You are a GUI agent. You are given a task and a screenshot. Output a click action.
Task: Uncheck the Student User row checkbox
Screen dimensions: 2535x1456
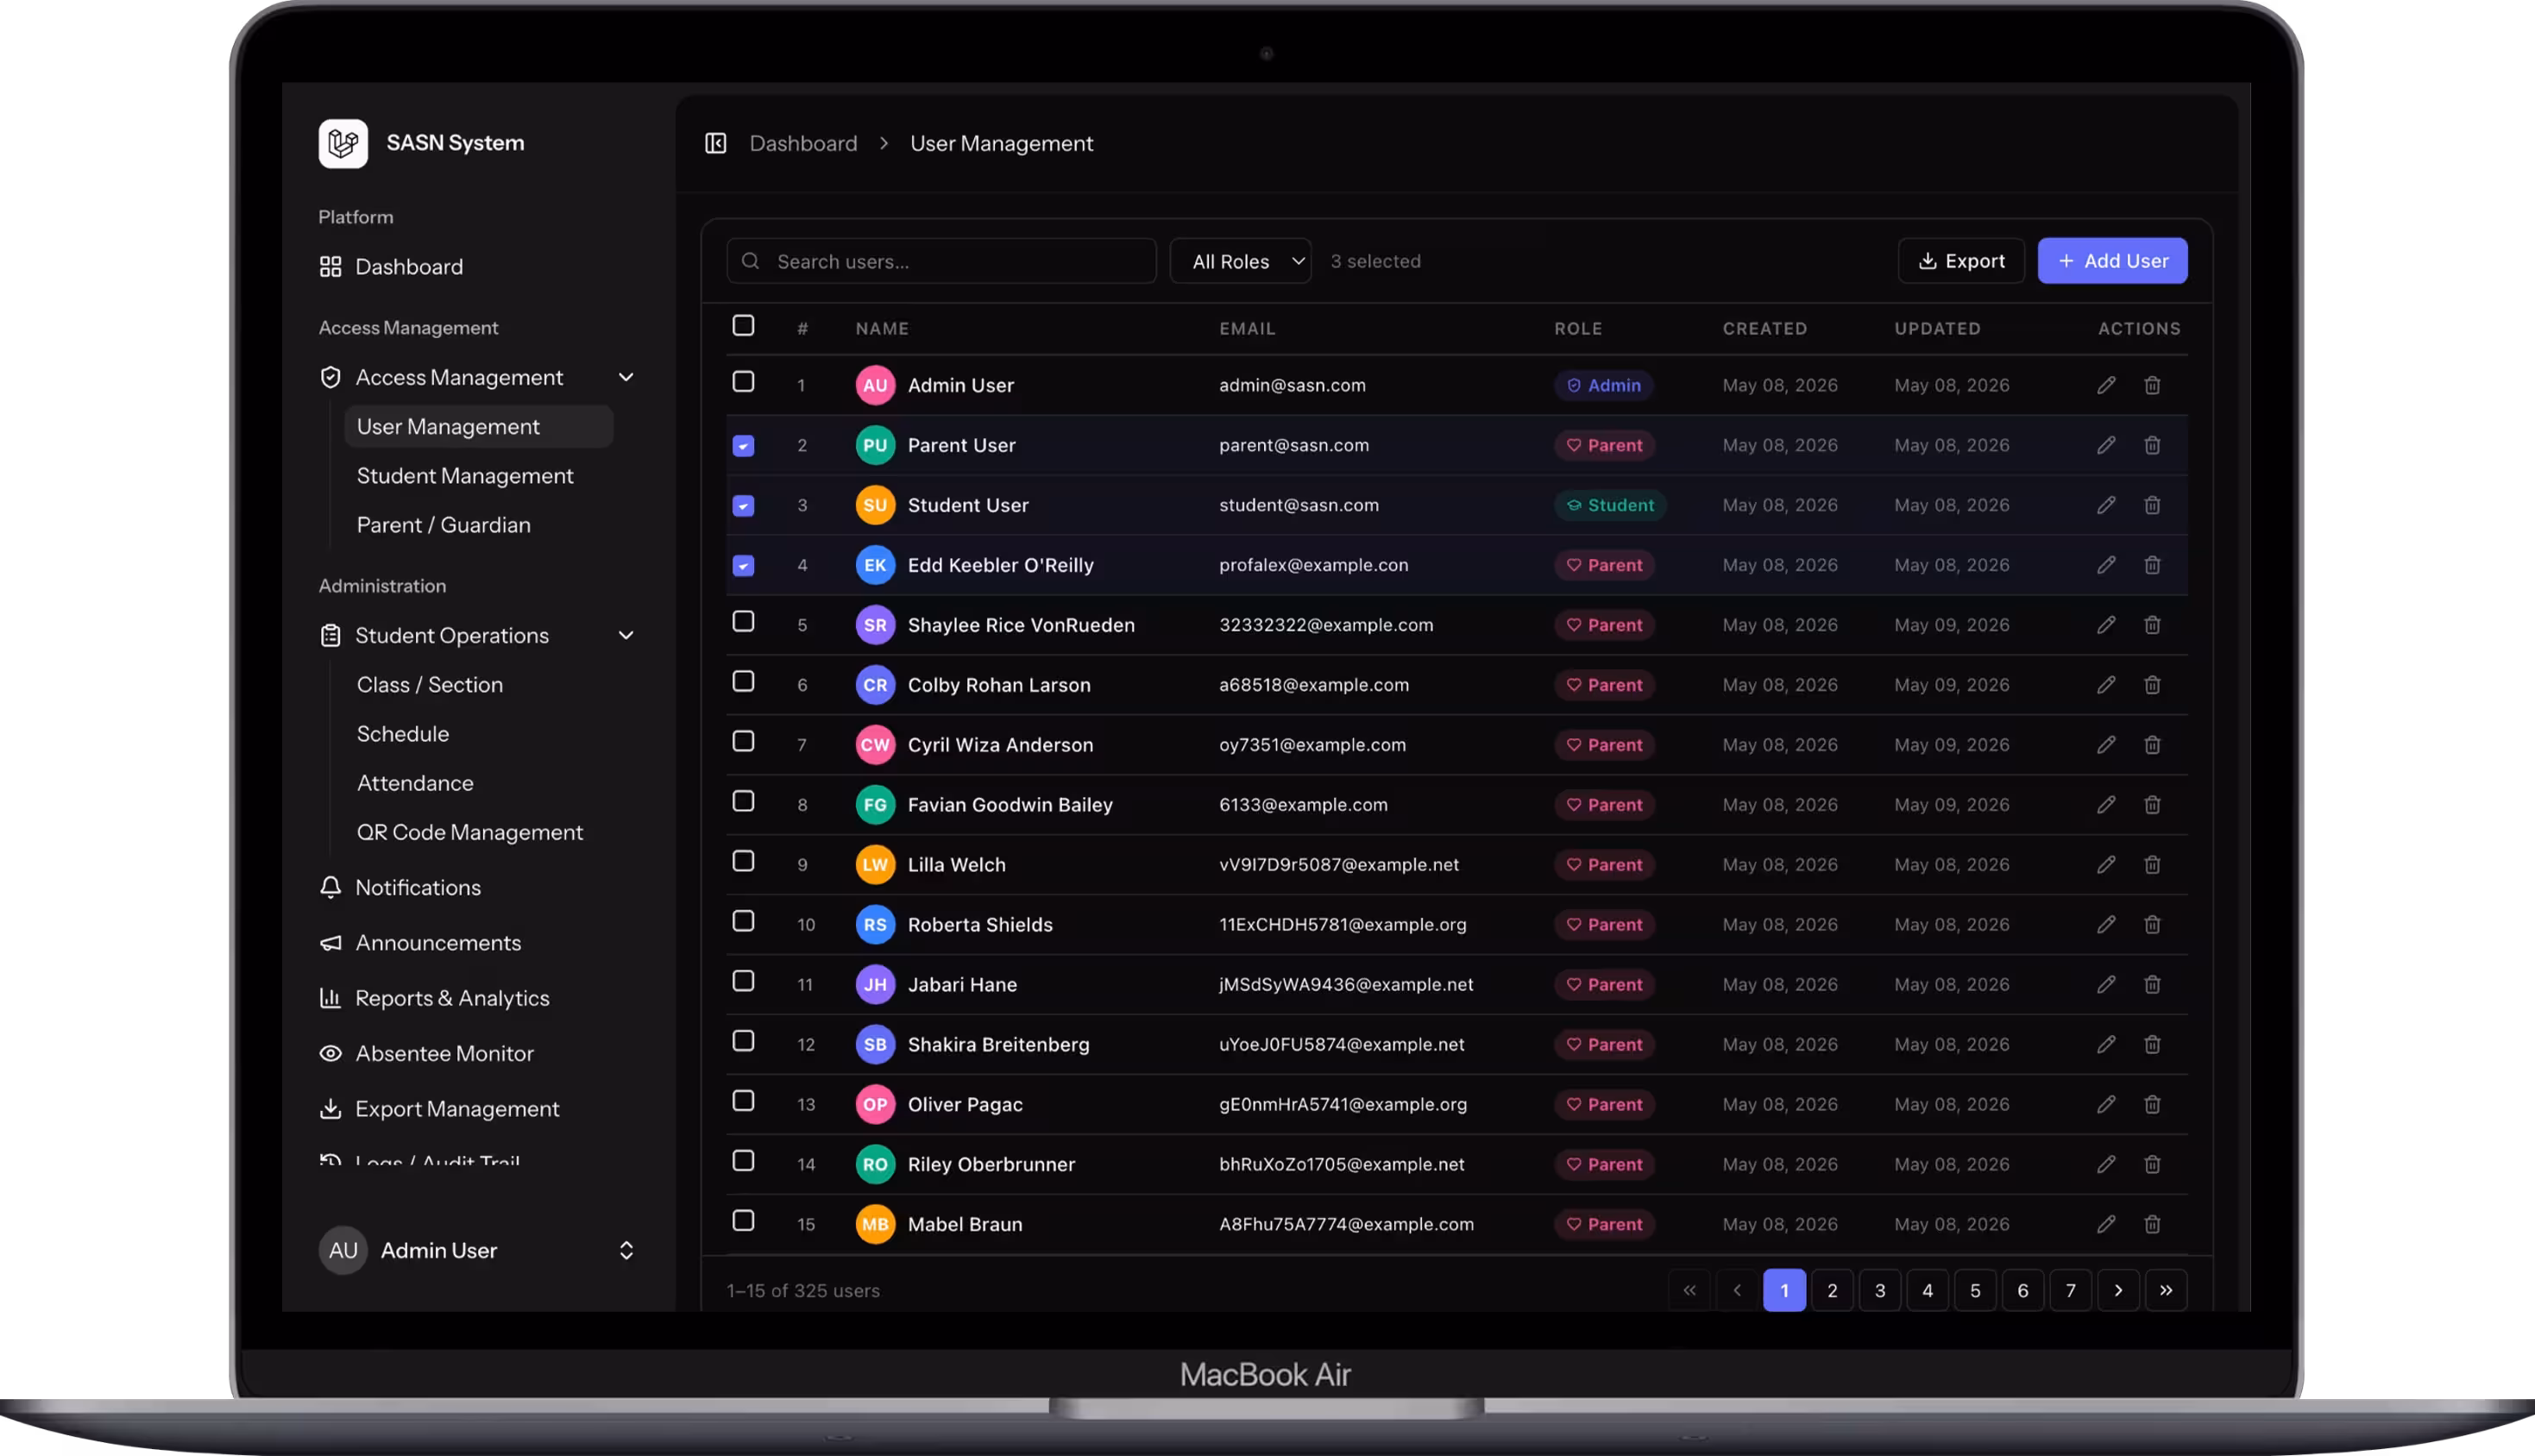(x=743, y=506)
